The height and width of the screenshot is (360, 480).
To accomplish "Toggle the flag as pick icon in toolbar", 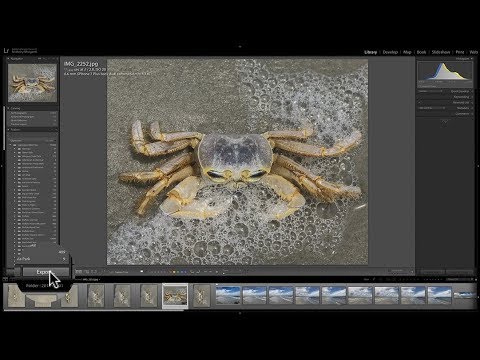I will [x=142, y=272].
